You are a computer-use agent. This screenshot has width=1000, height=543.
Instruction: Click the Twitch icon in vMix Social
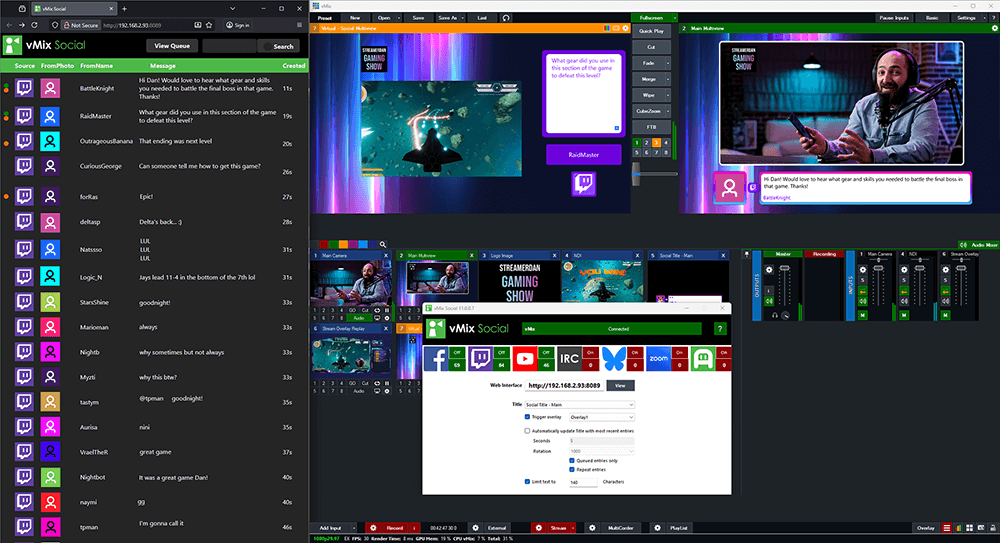pyautogui.click(x=480, y=358)
